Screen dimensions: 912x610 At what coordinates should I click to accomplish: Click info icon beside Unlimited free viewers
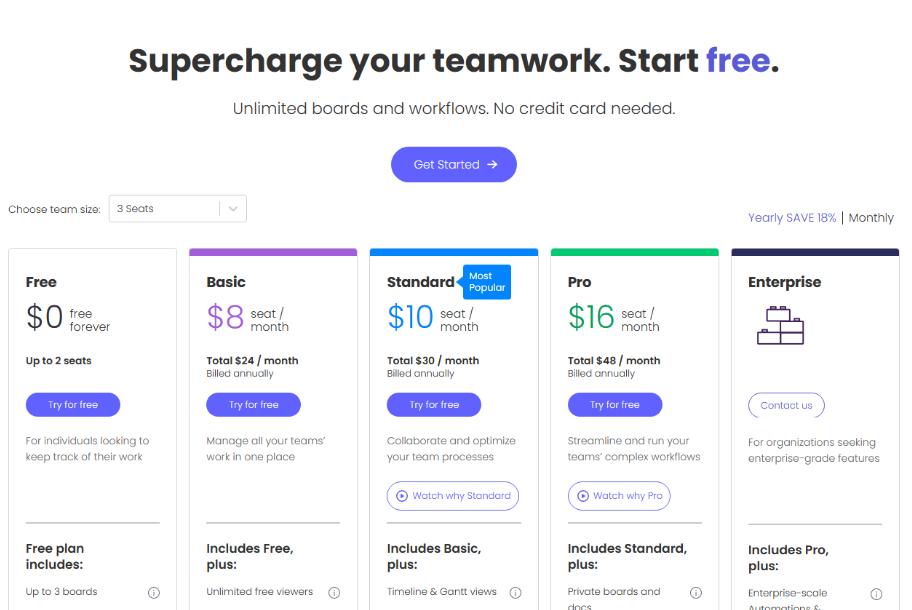click(334, 592)
